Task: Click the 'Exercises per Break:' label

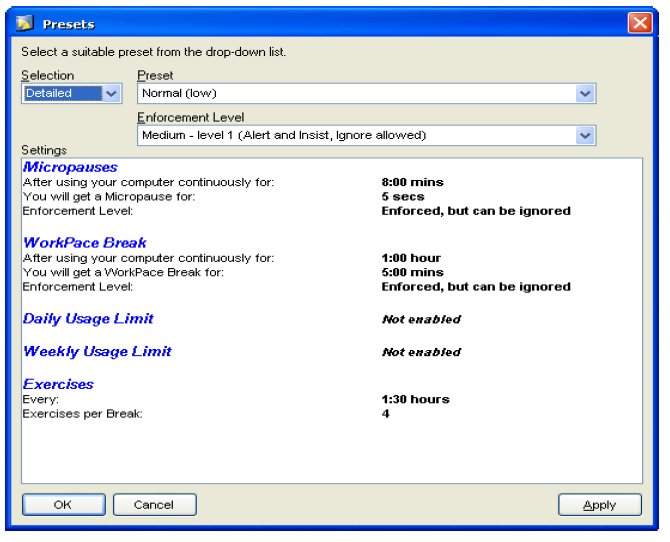Action: click(x=82, y=414)
